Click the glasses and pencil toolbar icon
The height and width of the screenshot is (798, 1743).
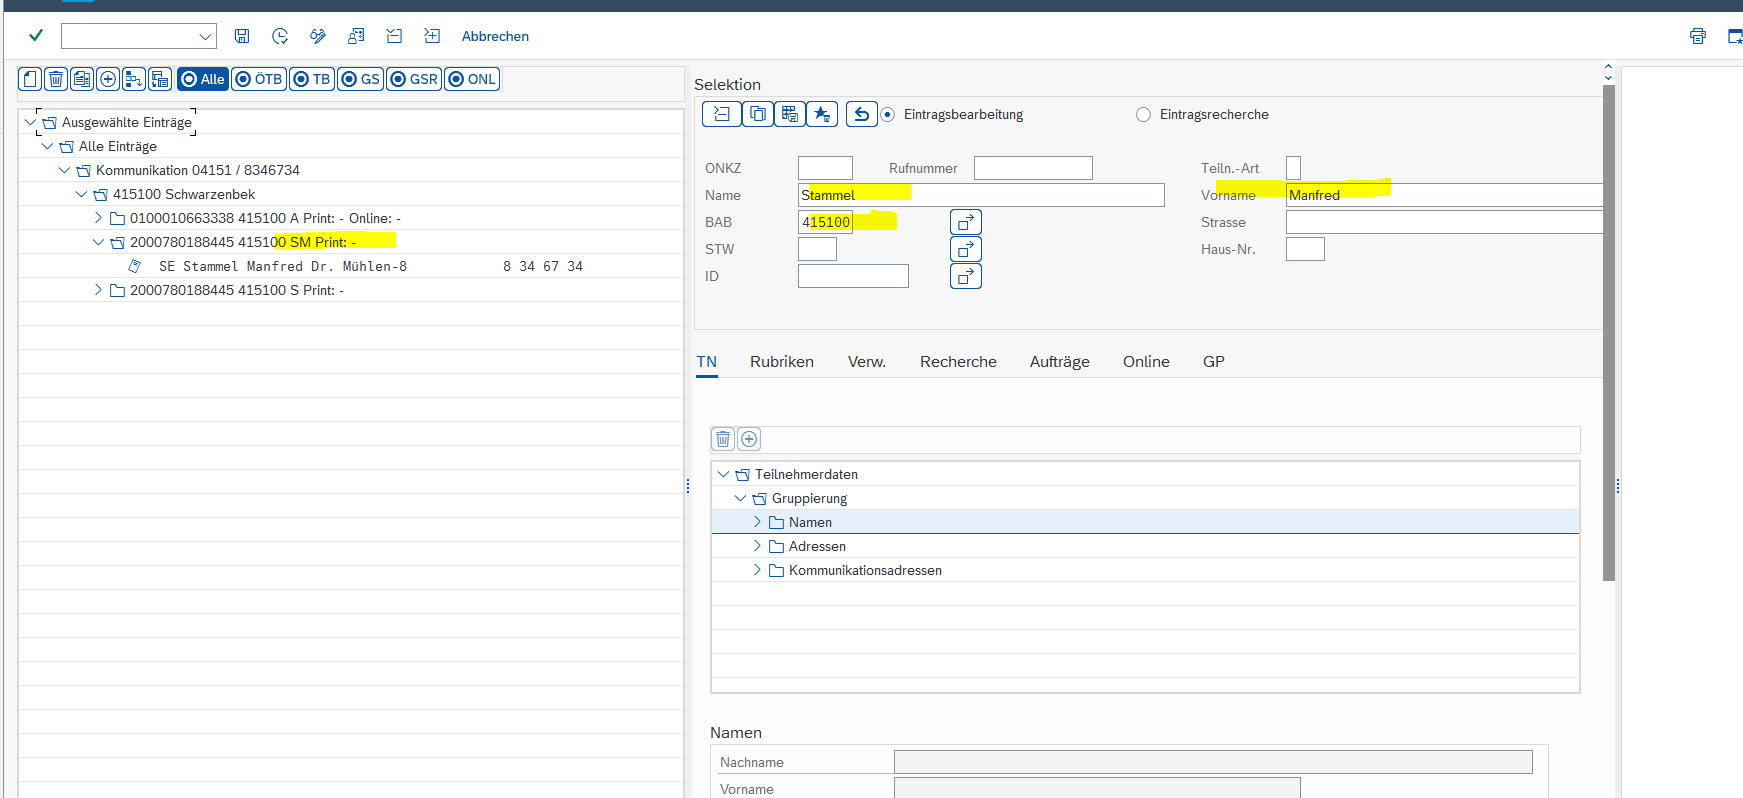(318, 36)
